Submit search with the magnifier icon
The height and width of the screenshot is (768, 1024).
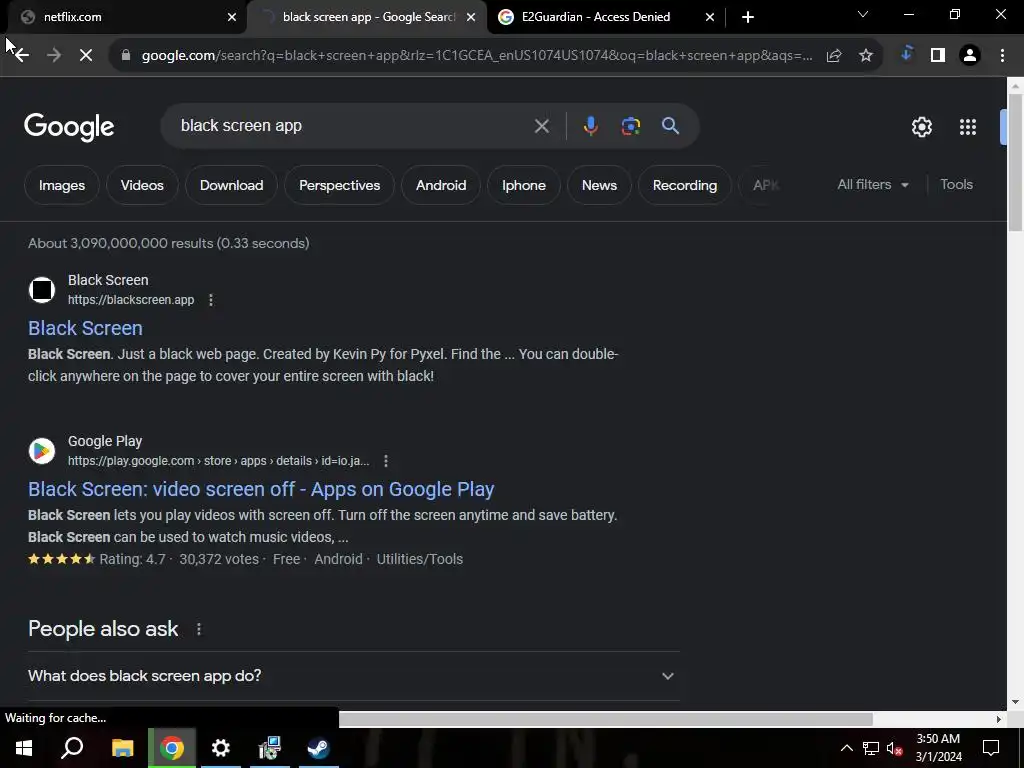670,125
